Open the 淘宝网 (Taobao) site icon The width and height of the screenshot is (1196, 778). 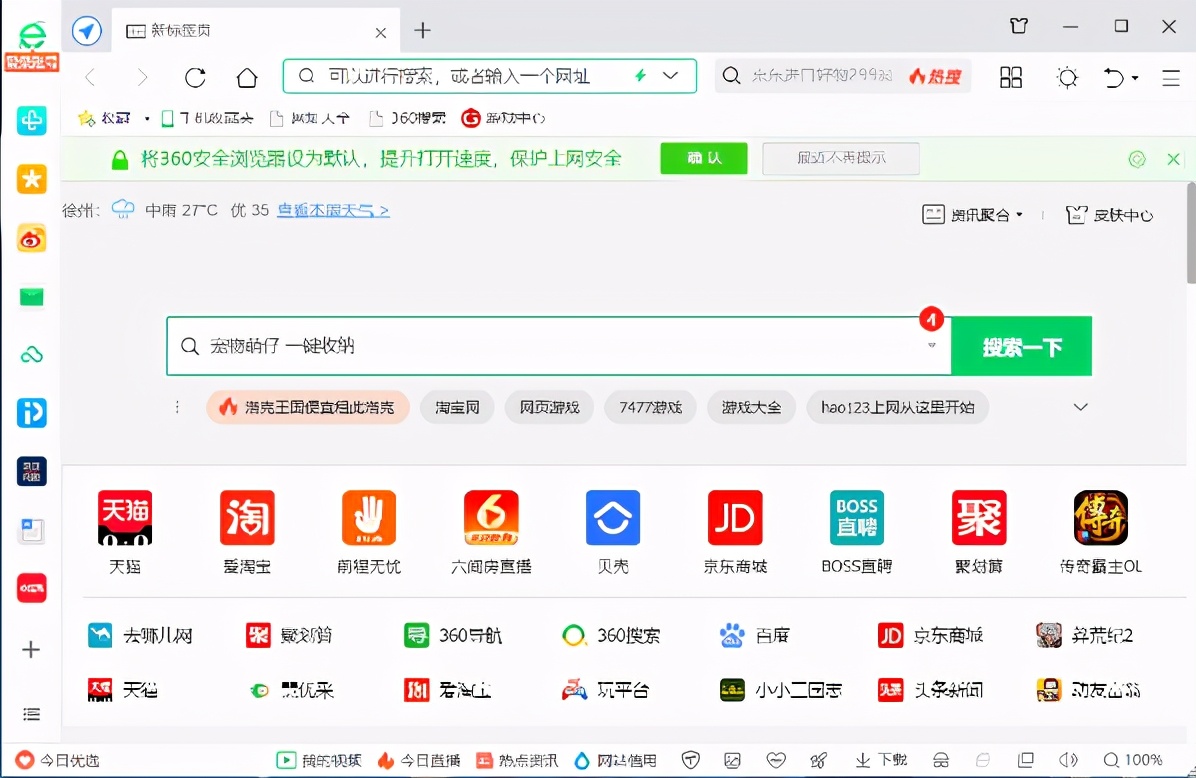pos(457,407)
